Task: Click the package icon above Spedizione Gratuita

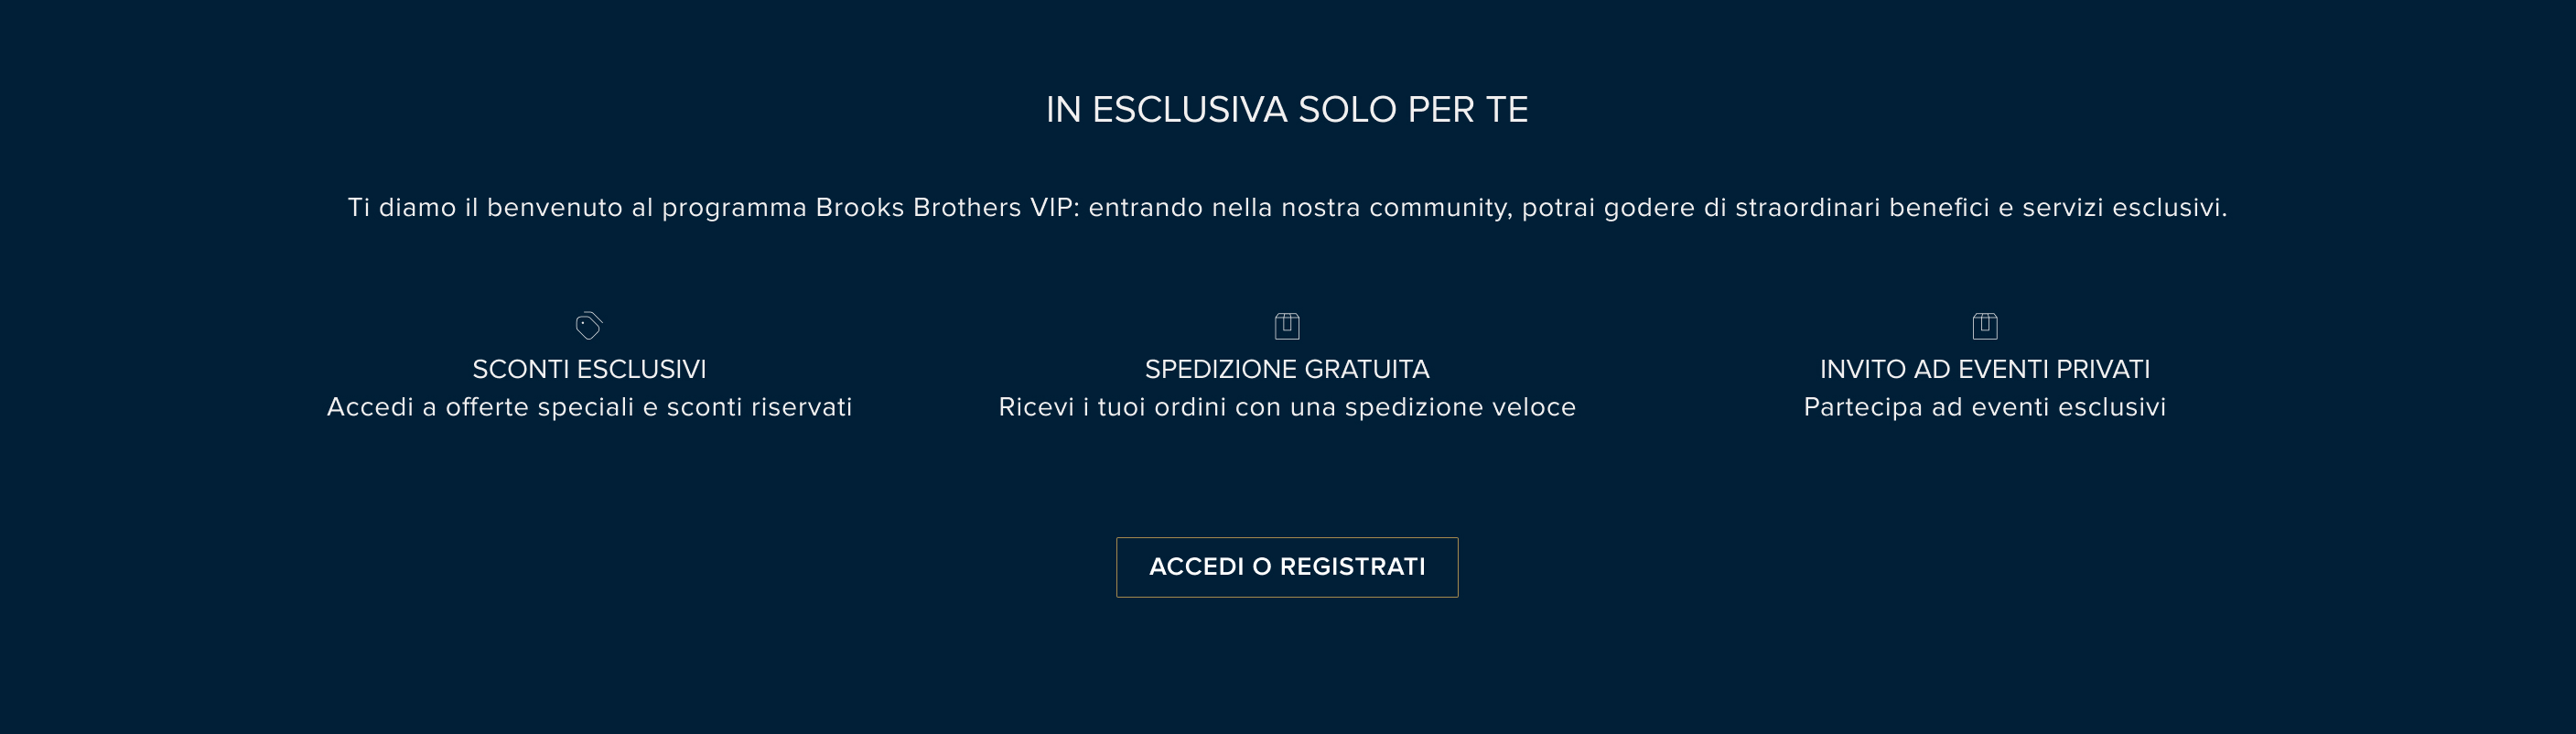Action: point(1287,326)
